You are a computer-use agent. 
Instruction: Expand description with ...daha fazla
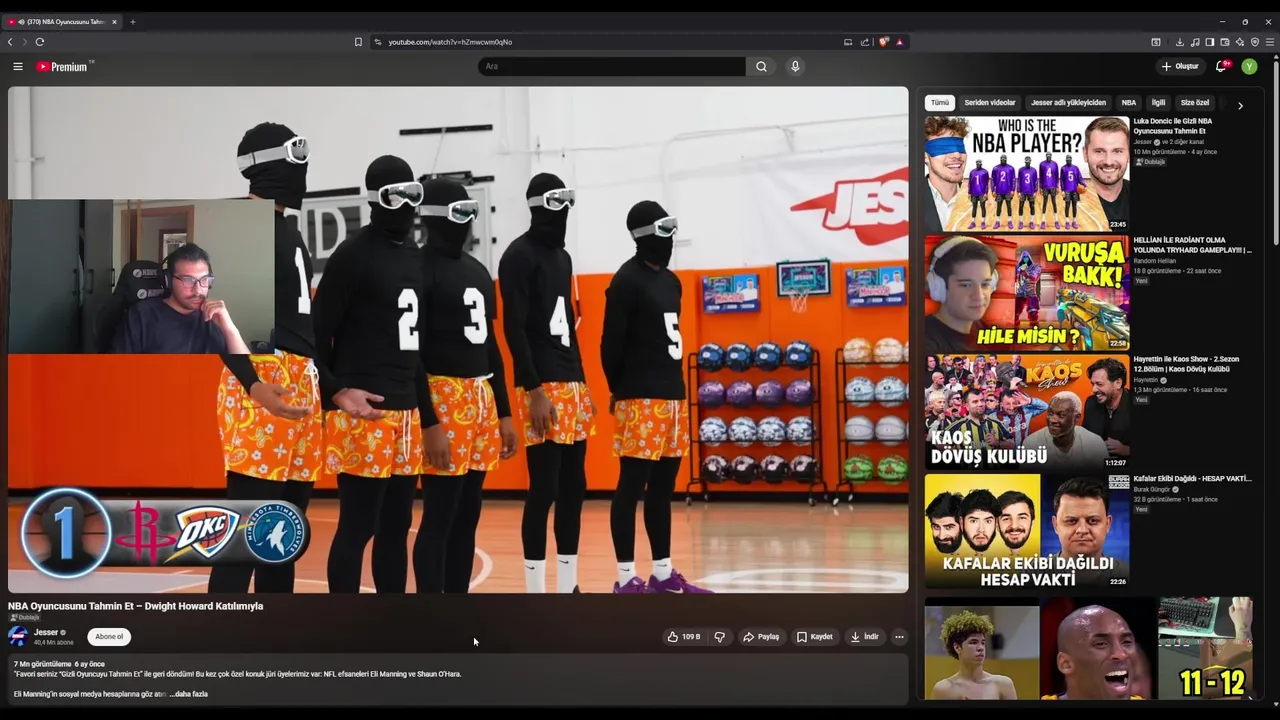[189, 694]
